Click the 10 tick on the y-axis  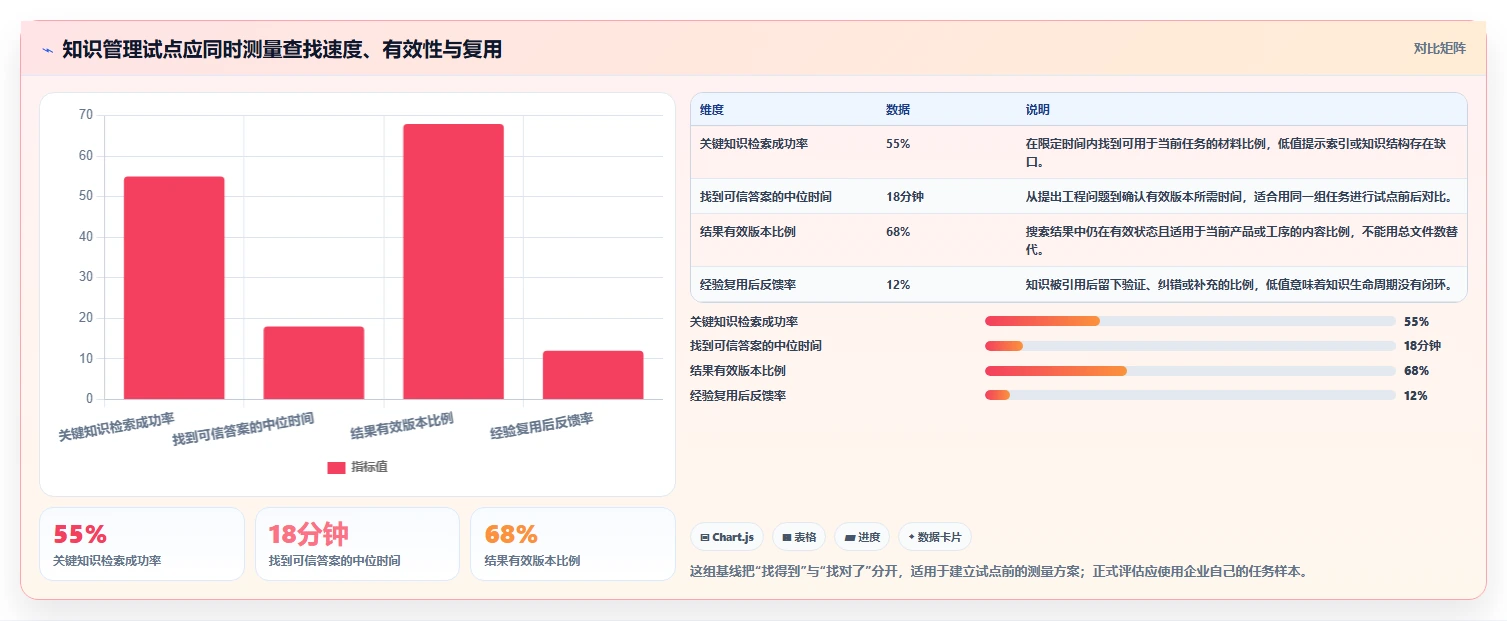coord(85,359)
